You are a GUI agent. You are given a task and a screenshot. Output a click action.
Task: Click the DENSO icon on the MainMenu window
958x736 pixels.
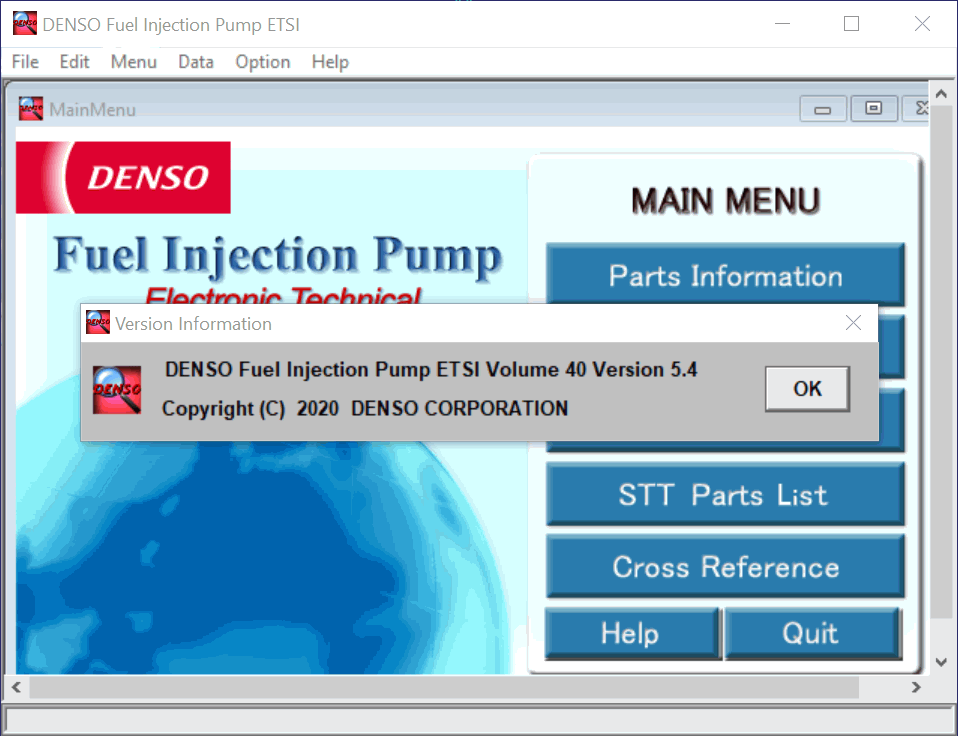tap(30, 108)
